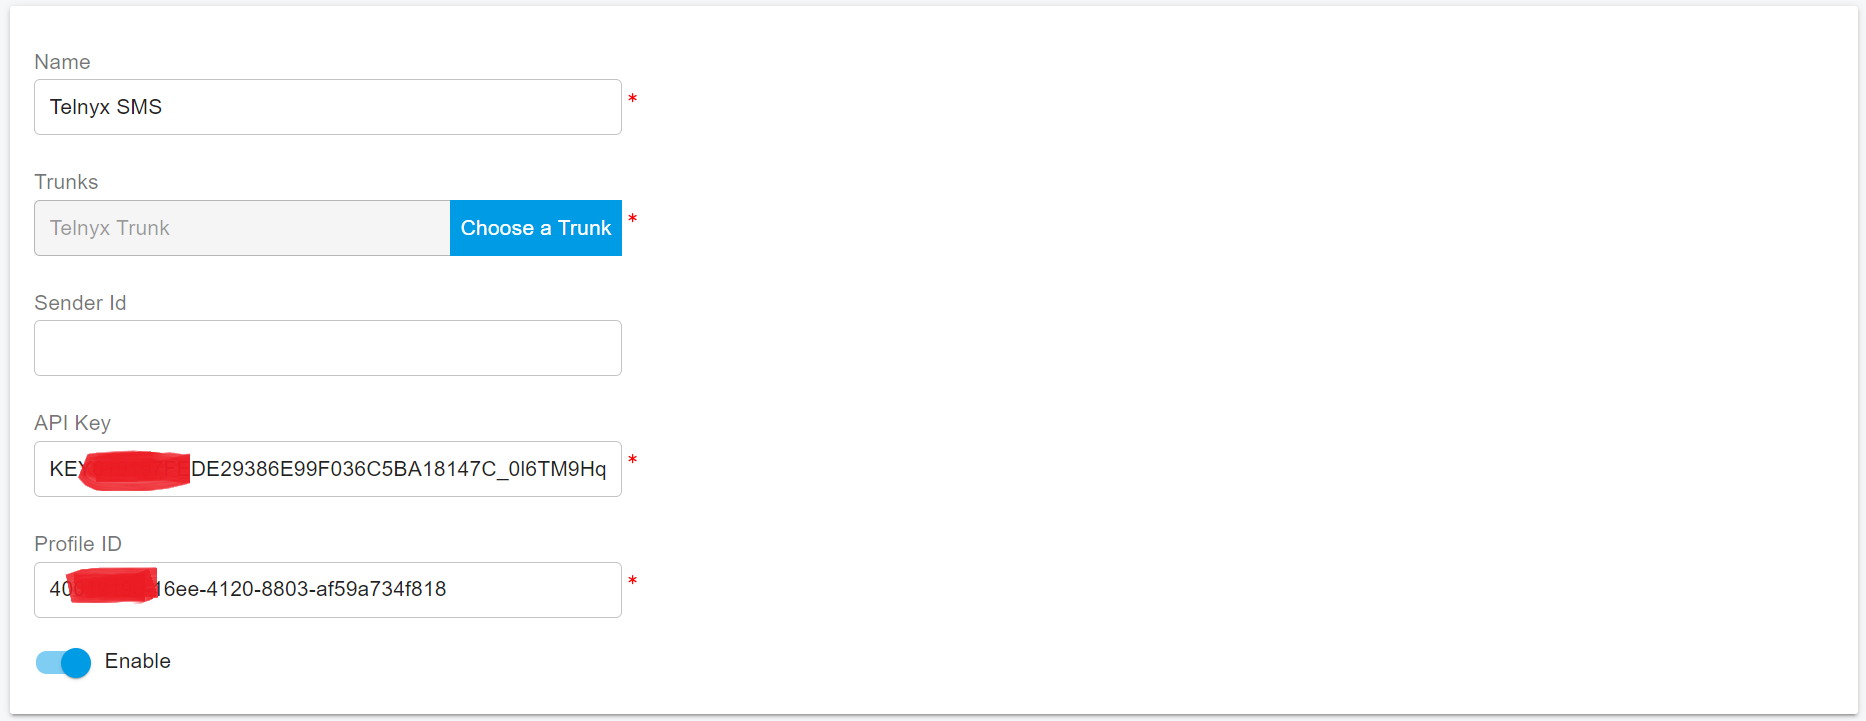Click the red redaction mark in API Key
The image size is (1866, 721).
[x=135, y=470]
